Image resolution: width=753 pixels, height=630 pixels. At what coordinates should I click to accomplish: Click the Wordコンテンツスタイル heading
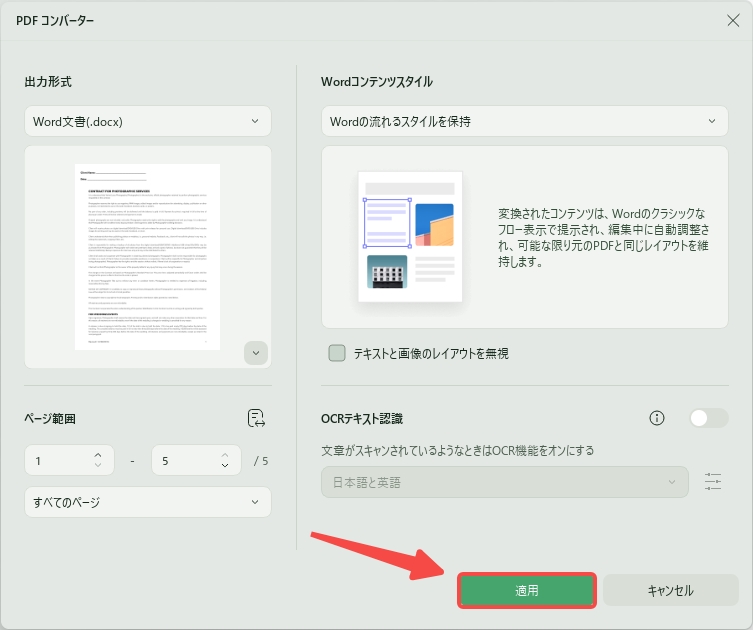pos(377,82)
